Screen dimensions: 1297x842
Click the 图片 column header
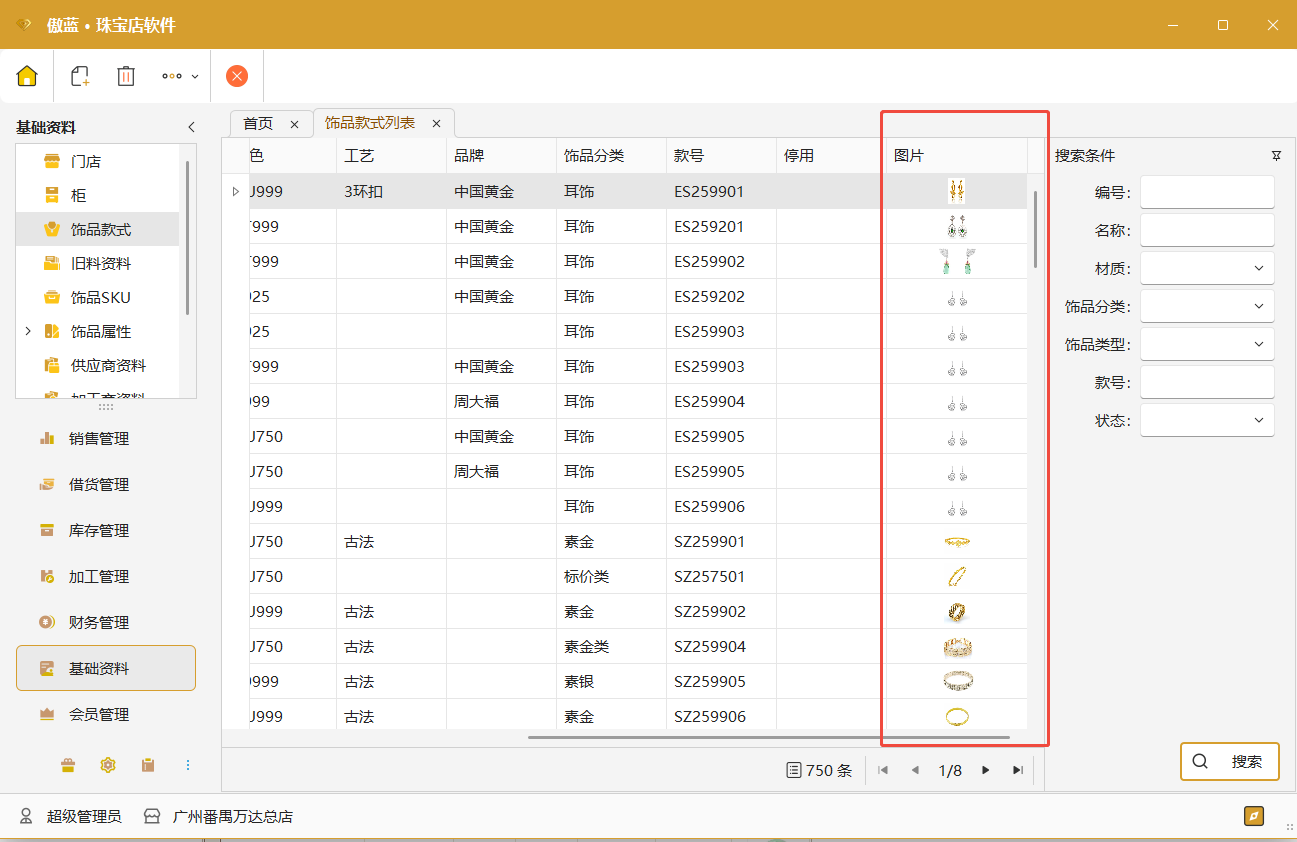tap(957, 156)
